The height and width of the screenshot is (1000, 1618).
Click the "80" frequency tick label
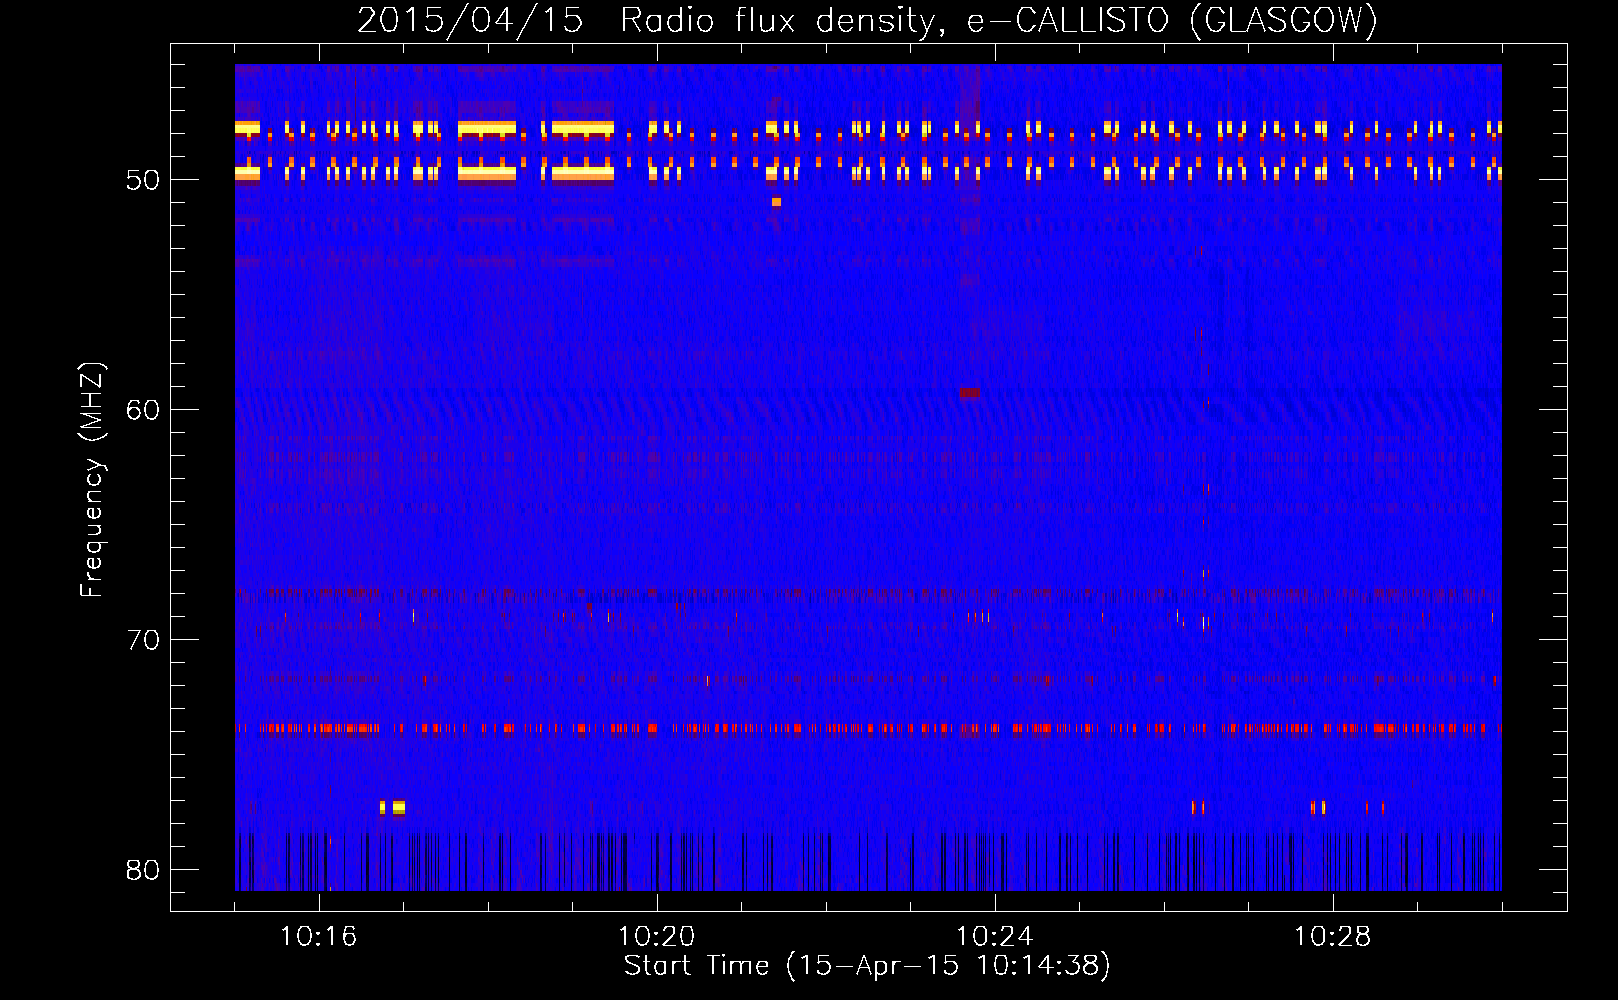pyautogui.click(x=143, y=870)
